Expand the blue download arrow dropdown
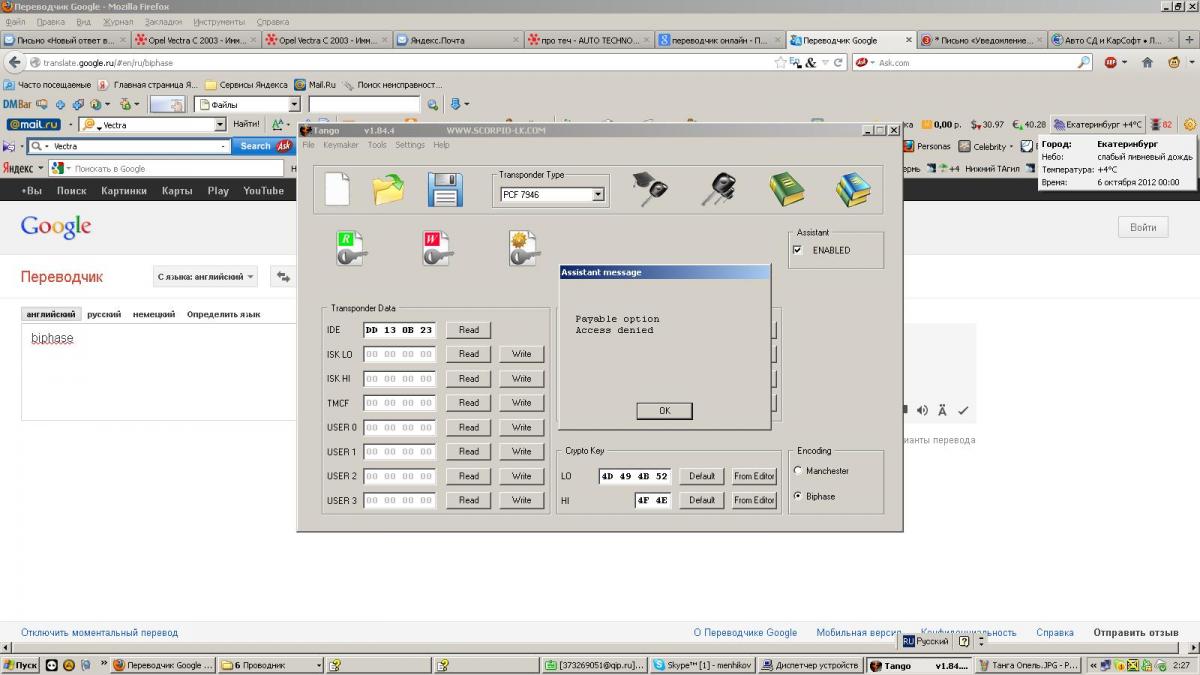The height and width of the screenshot is (675, 1200). pyautogui.click(x=467, y=104)
